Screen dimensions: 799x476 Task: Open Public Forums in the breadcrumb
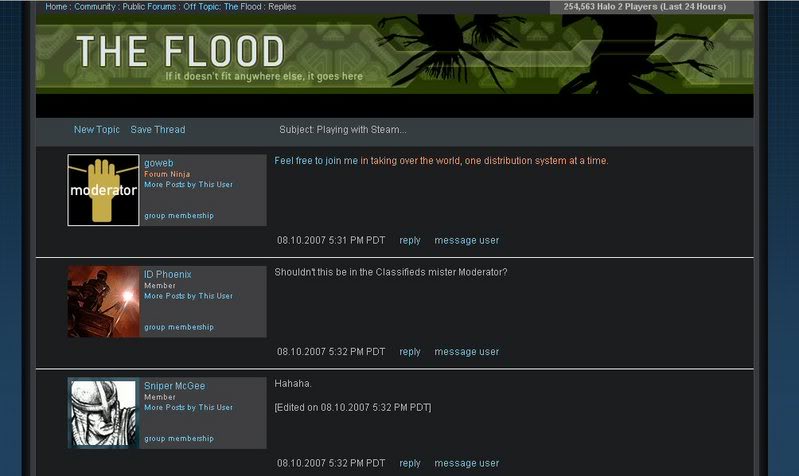coord(149,7)
